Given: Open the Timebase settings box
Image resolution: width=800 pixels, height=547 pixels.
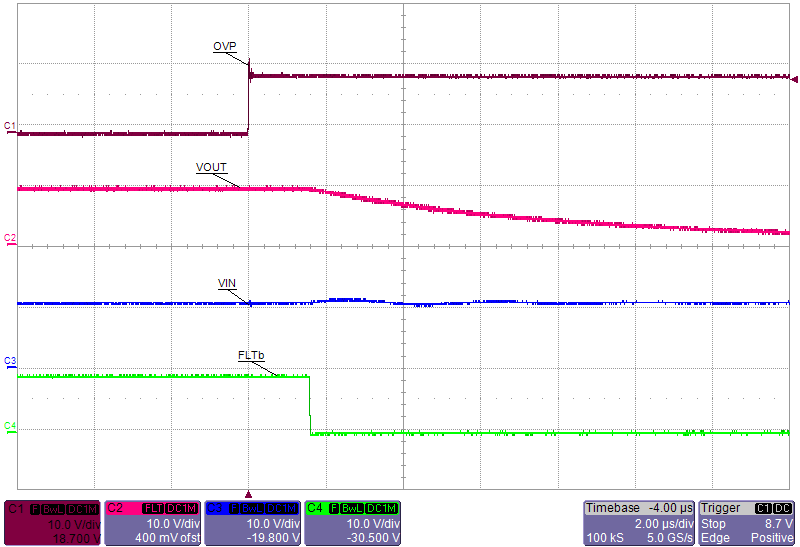Looking at the screenshot, I should [638, 523].
